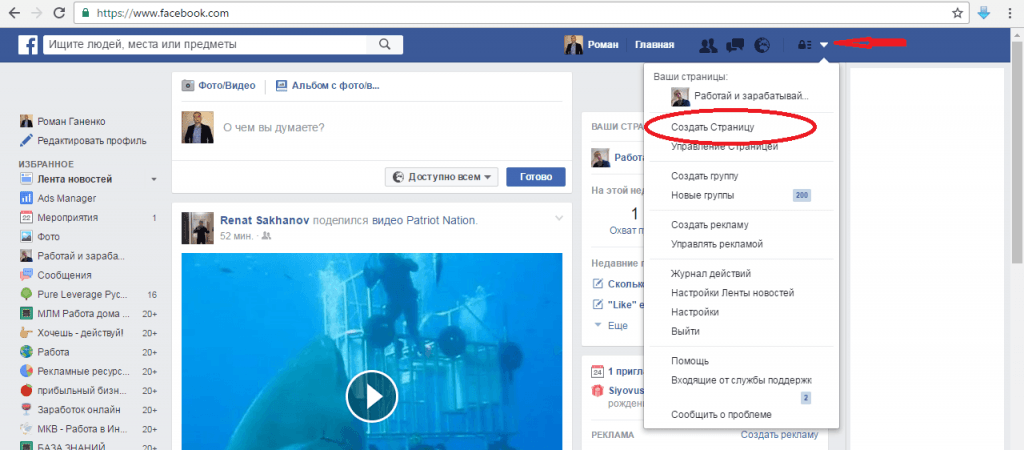Click the Фото/Видео composer option
The width and height of the screenshot is (1024, 450).
[x=219, y=86]
